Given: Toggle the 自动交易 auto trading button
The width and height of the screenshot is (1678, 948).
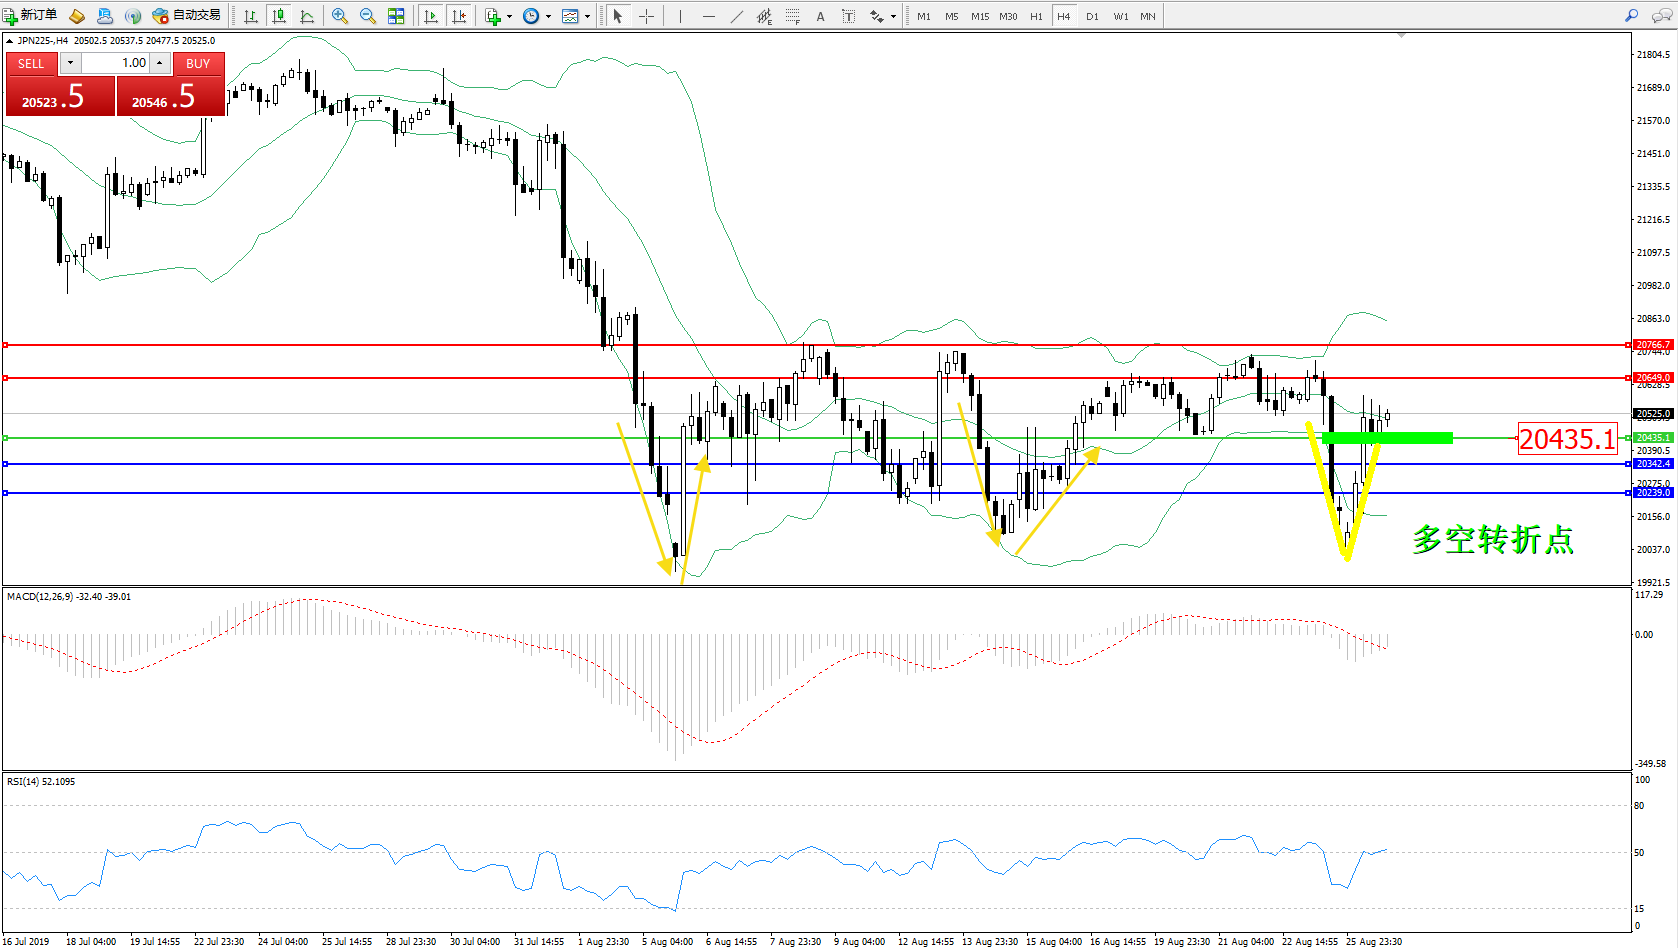Looking at the screenshot, I should 187,15.
